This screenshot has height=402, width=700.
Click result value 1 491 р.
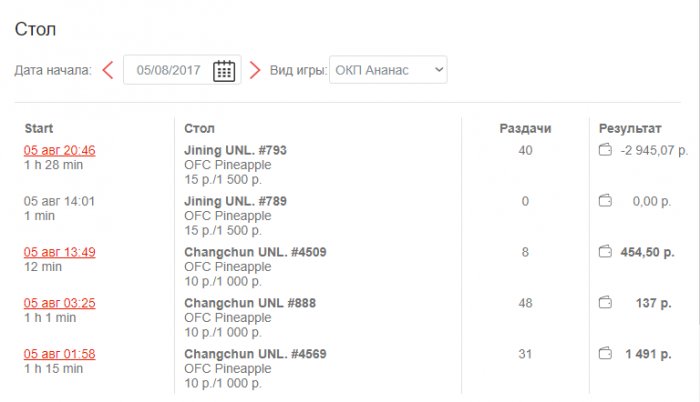pyautogui.click(x=648, y=354)
